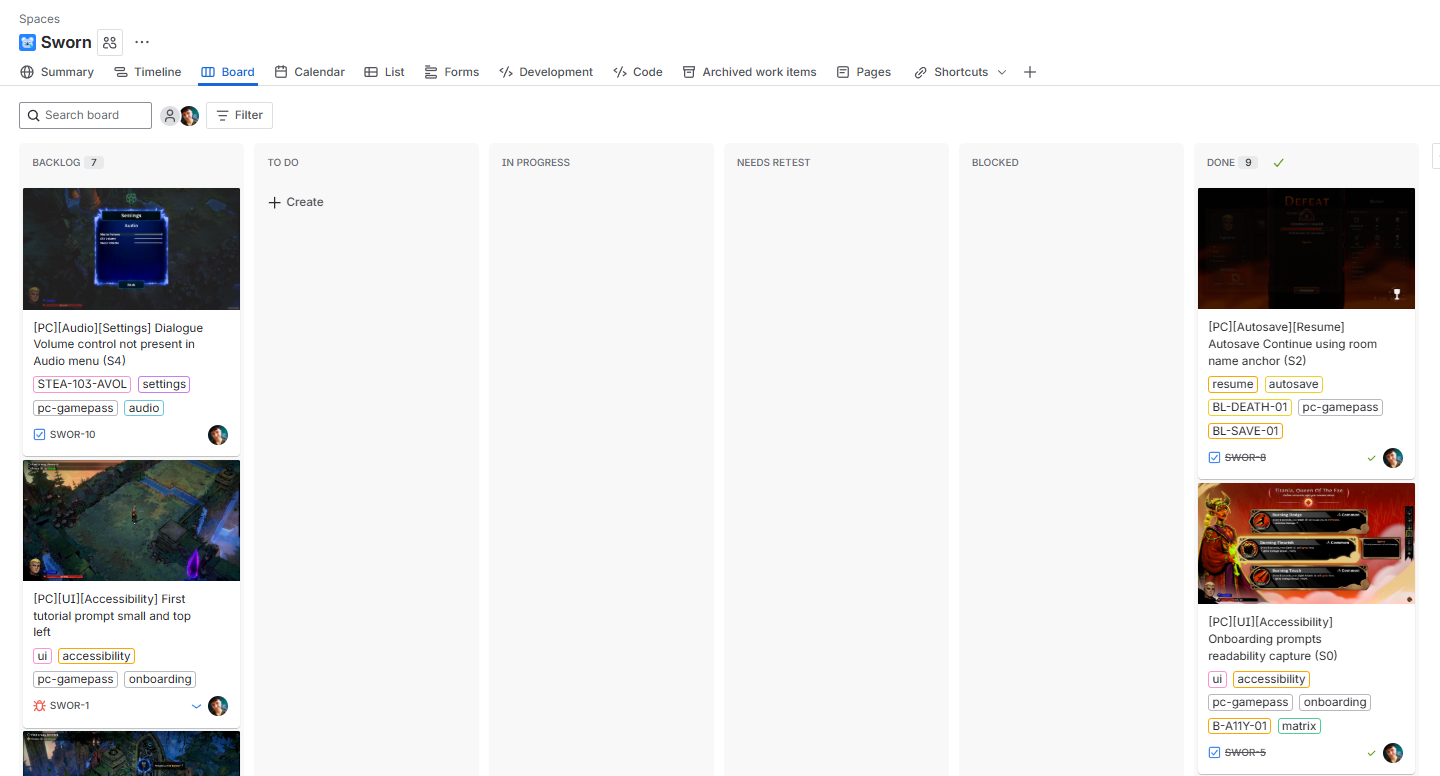Viewport: 1440px width, 776px height.
Task: Click the task checkbox icon on SWOR-8
Action: pos(1214,458)
